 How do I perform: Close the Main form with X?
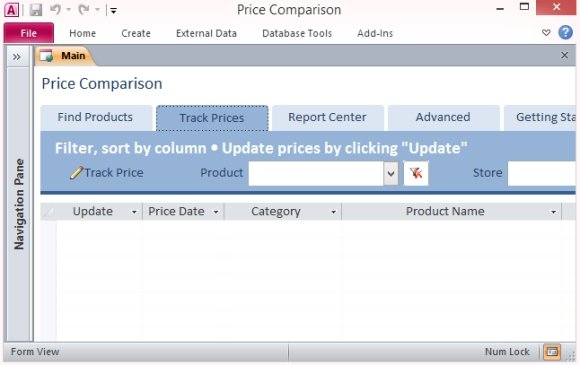tap(564, 55)
